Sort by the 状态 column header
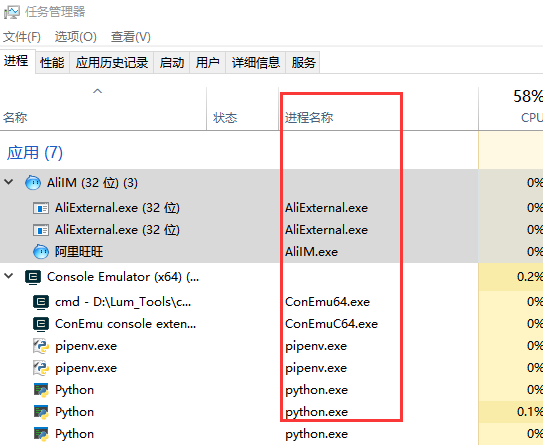The height and width of the screenshot is (445, 543). (242, 109)
